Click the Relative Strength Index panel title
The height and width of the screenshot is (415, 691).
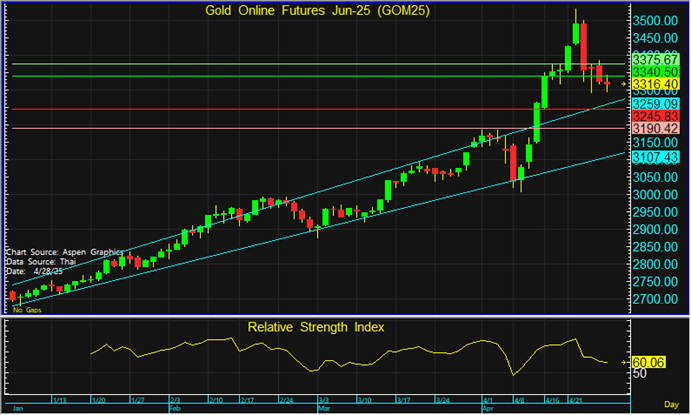tap(316, 327)
